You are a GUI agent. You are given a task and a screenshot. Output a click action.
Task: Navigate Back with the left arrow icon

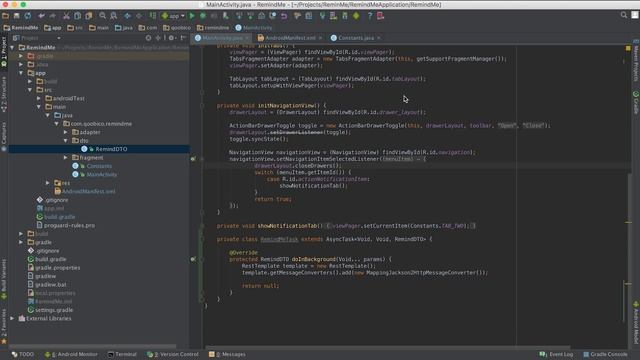point(127,16)
